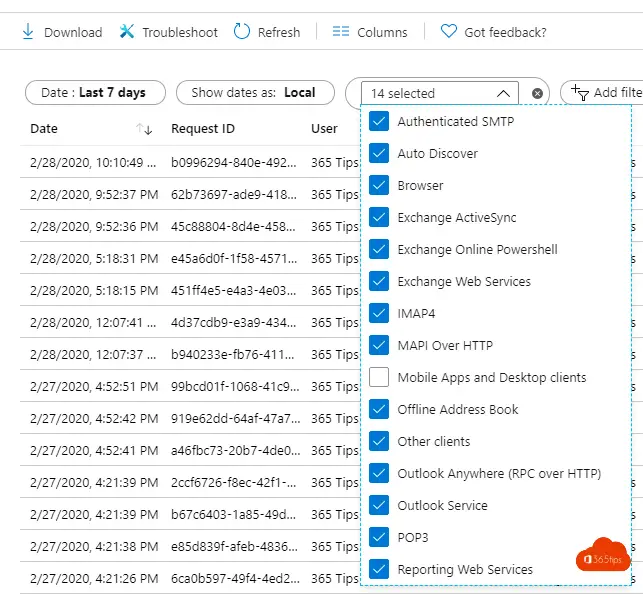Click request ID b0996294-840e-492...
The image size is (643, 594).
pos(234,163)
